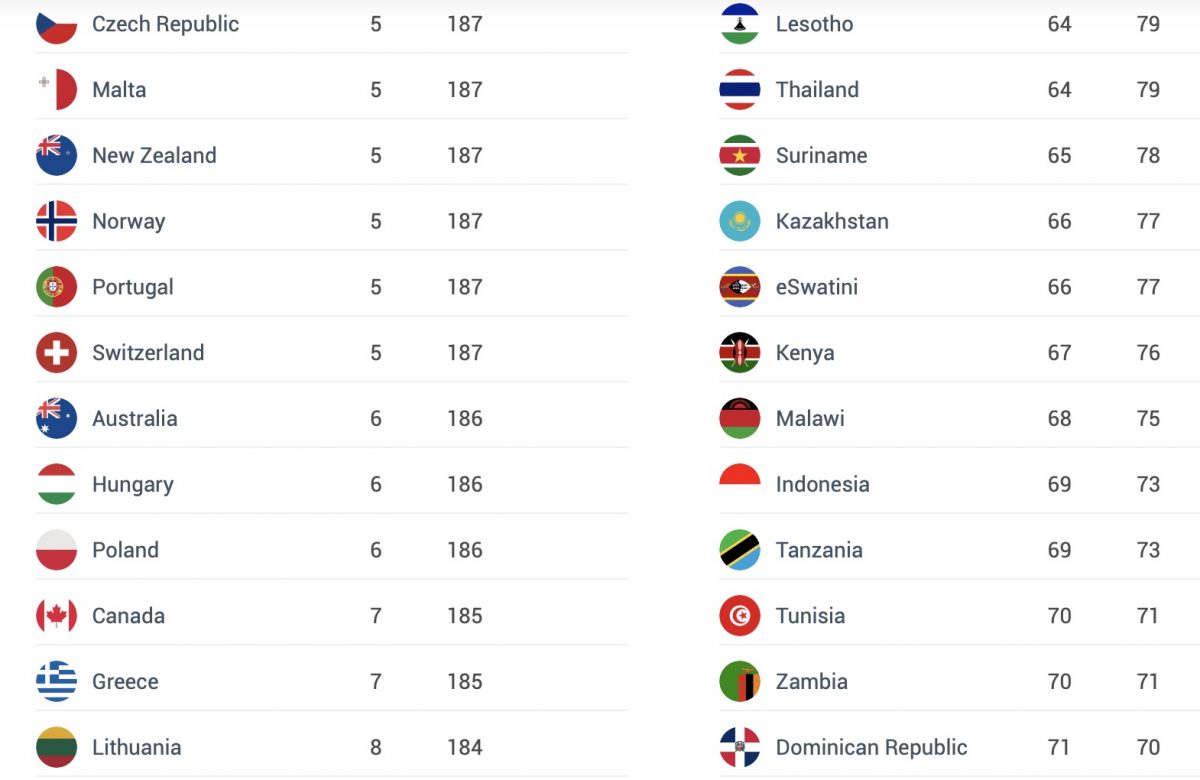Select the Tunisia flag icon
The image size is (1200, 780).
tap(740, 616)
